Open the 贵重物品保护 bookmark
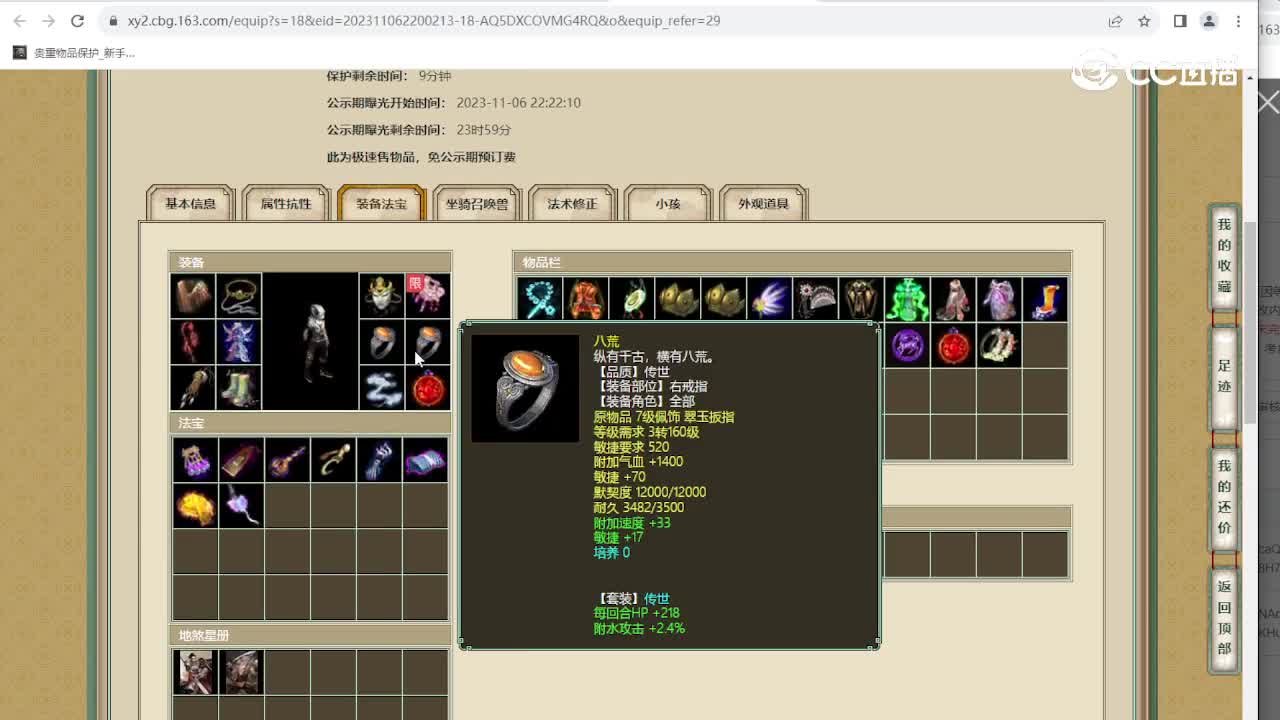This screenshot has height=720, width=1280. (x=75, y=52)
